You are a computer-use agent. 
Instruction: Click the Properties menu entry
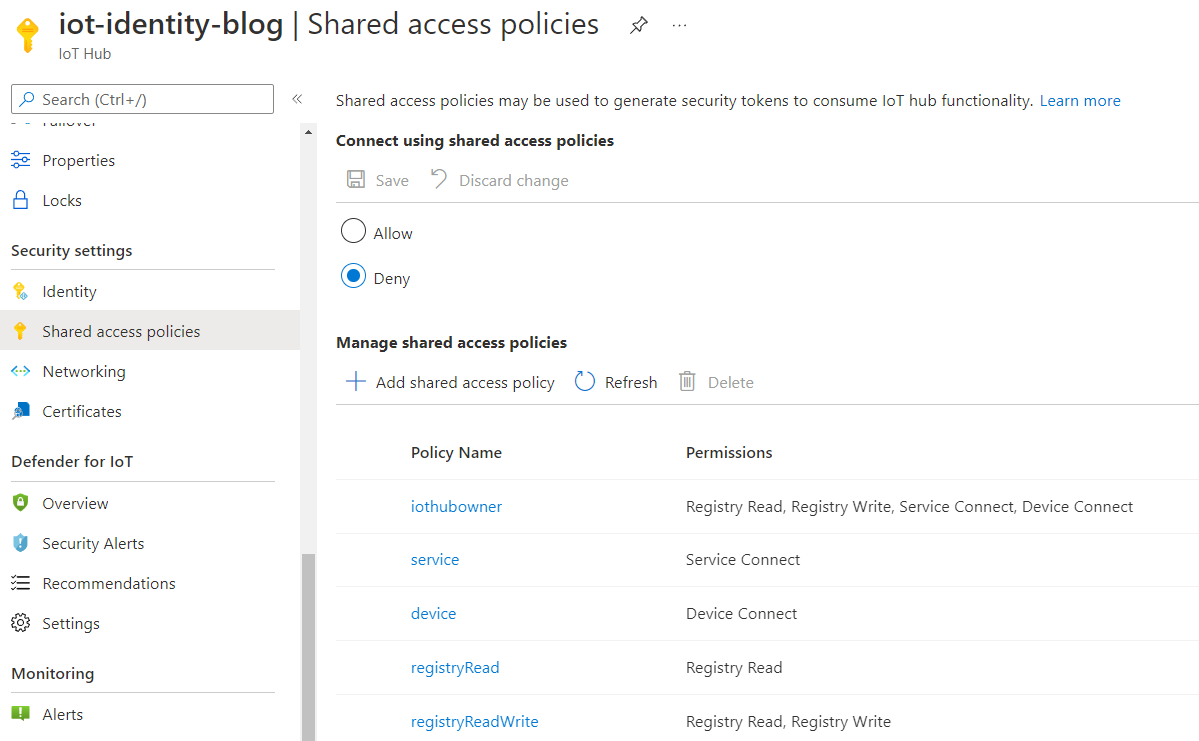(77, 159)
